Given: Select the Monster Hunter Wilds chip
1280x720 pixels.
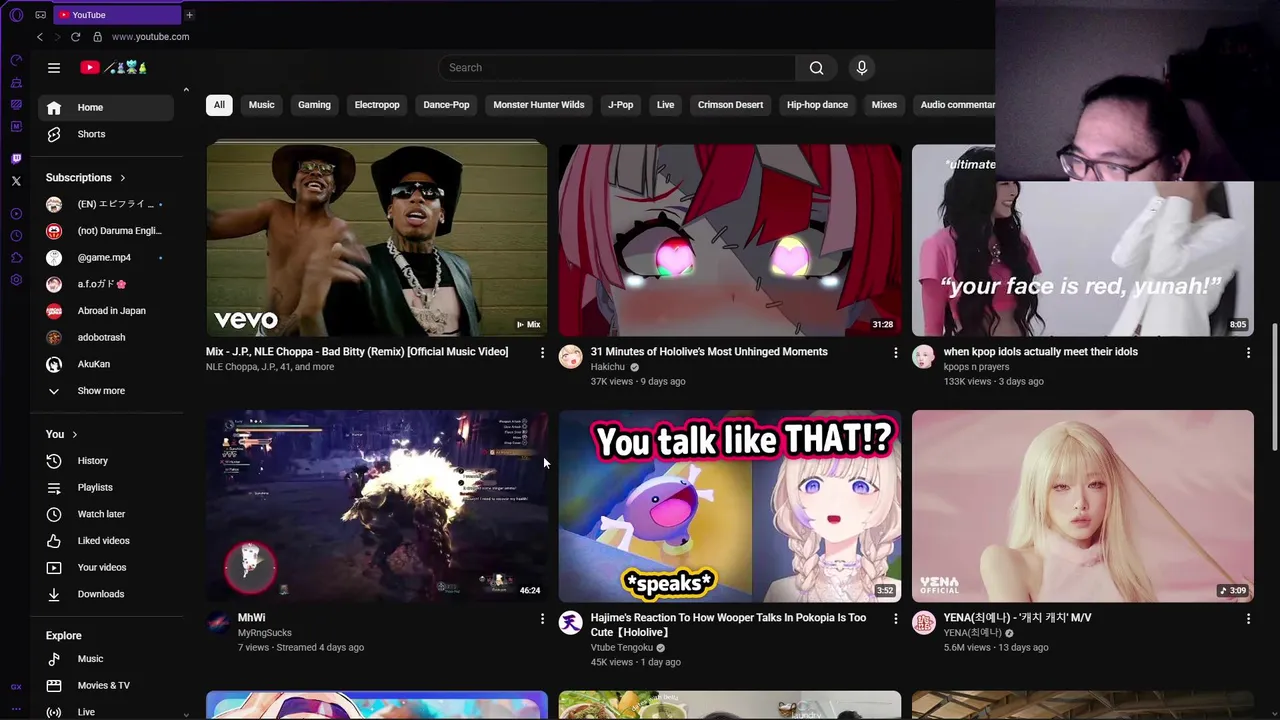Looking at the screenshot, I should tap(538, 105).
